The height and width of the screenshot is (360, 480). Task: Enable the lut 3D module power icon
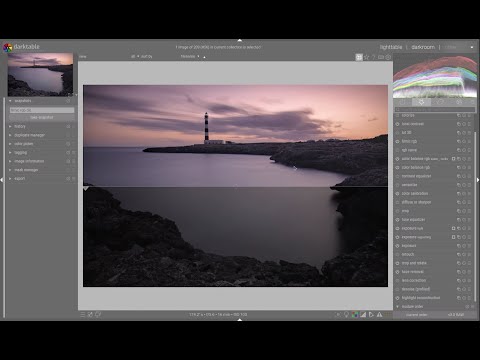coord(397,133)
